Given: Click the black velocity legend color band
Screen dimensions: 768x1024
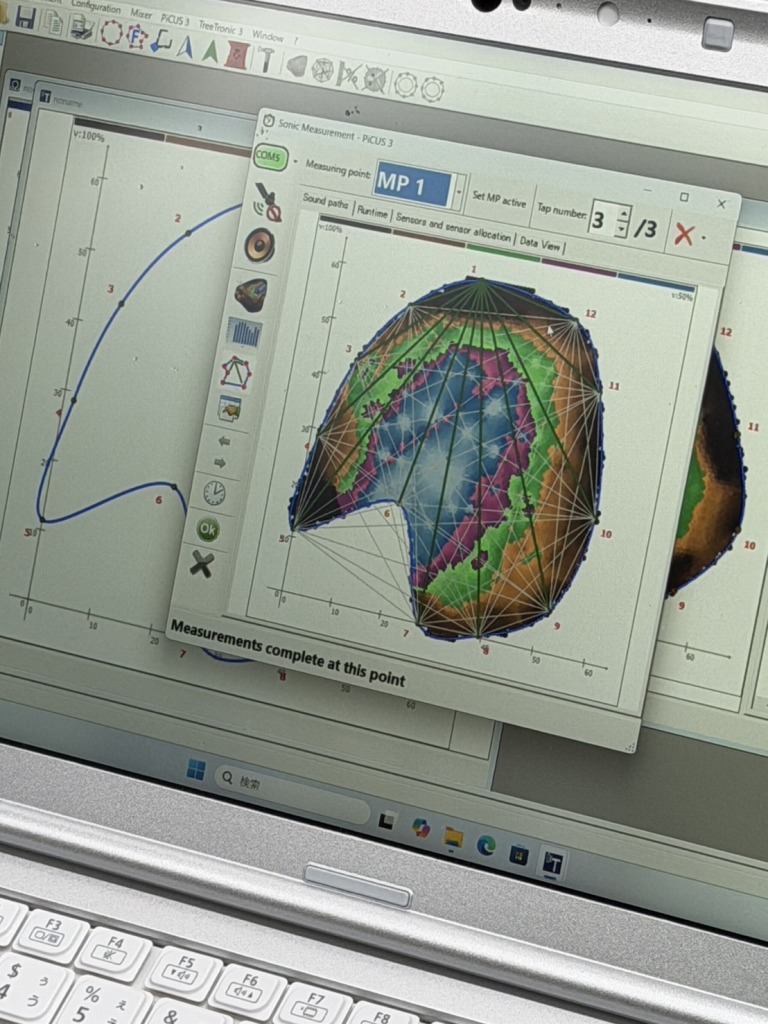Looking at the screenshot, I should click(355, 225).
